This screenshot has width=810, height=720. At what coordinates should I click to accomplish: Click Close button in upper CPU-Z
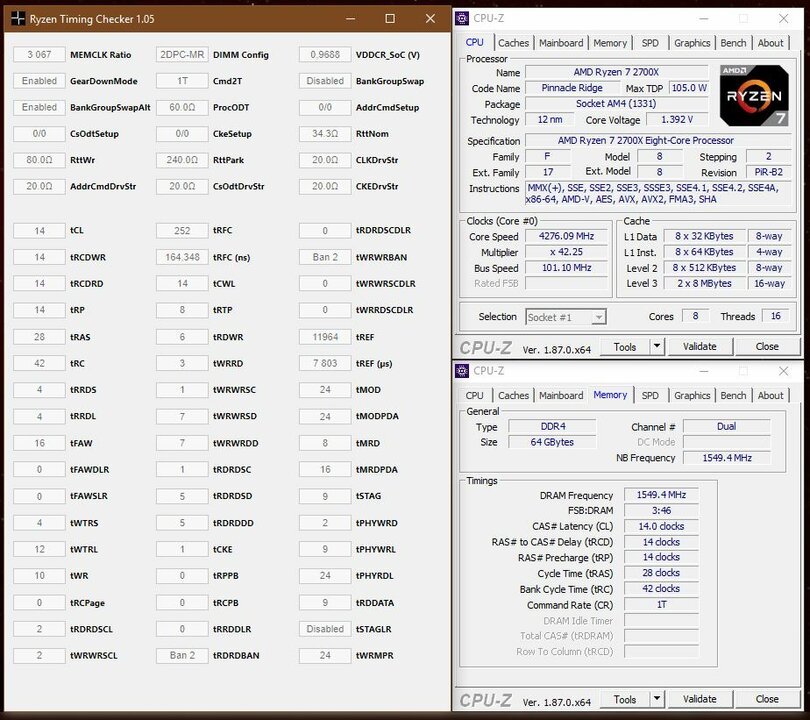767,347
